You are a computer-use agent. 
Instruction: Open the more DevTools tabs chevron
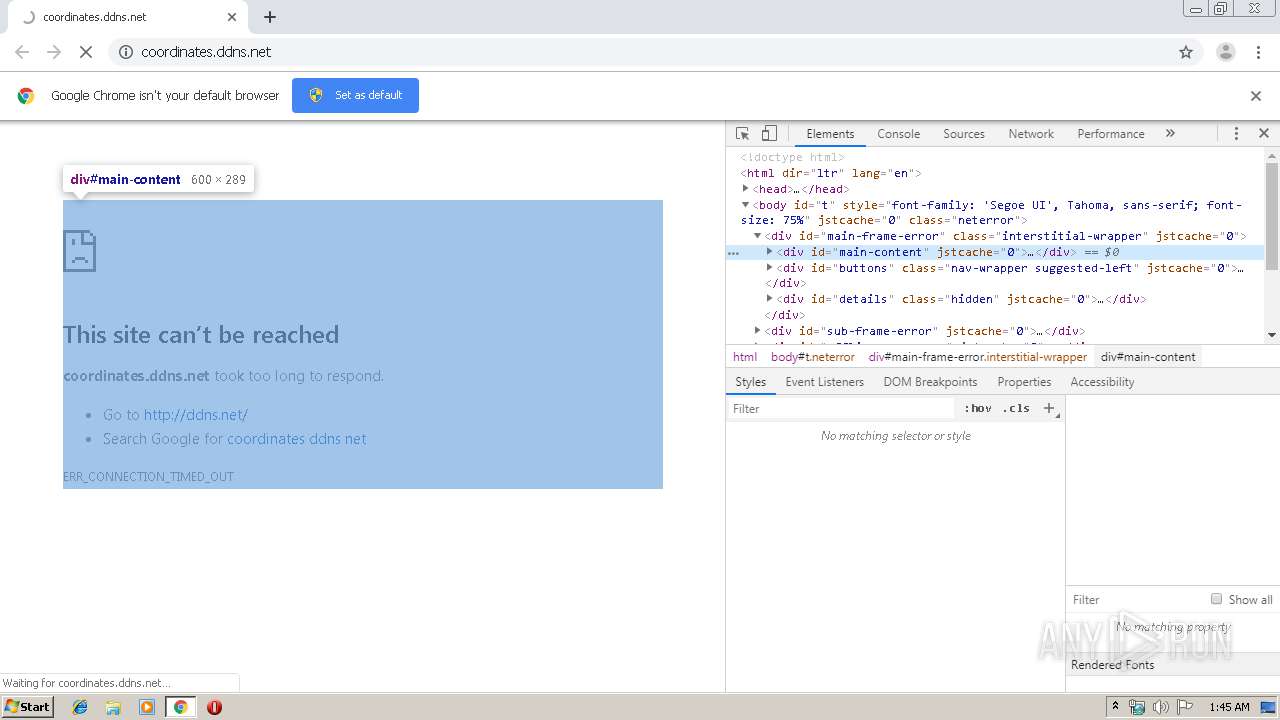click(1170, 133)
